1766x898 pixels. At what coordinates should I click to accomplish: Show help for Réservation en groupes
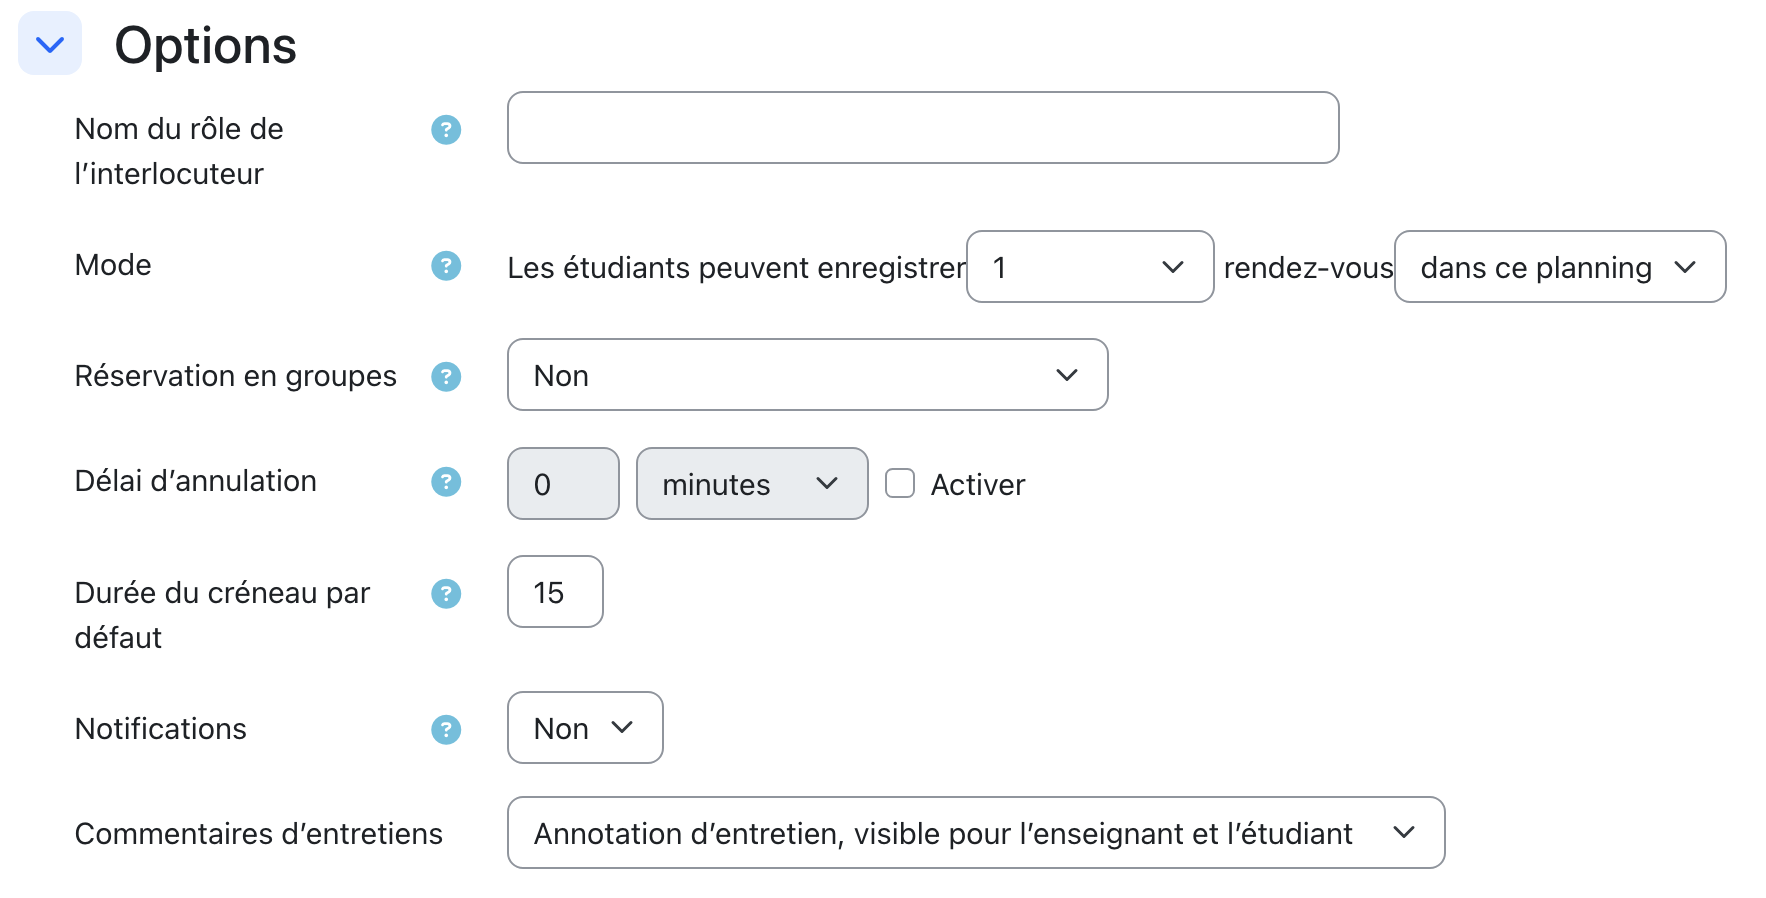(446, 377)
